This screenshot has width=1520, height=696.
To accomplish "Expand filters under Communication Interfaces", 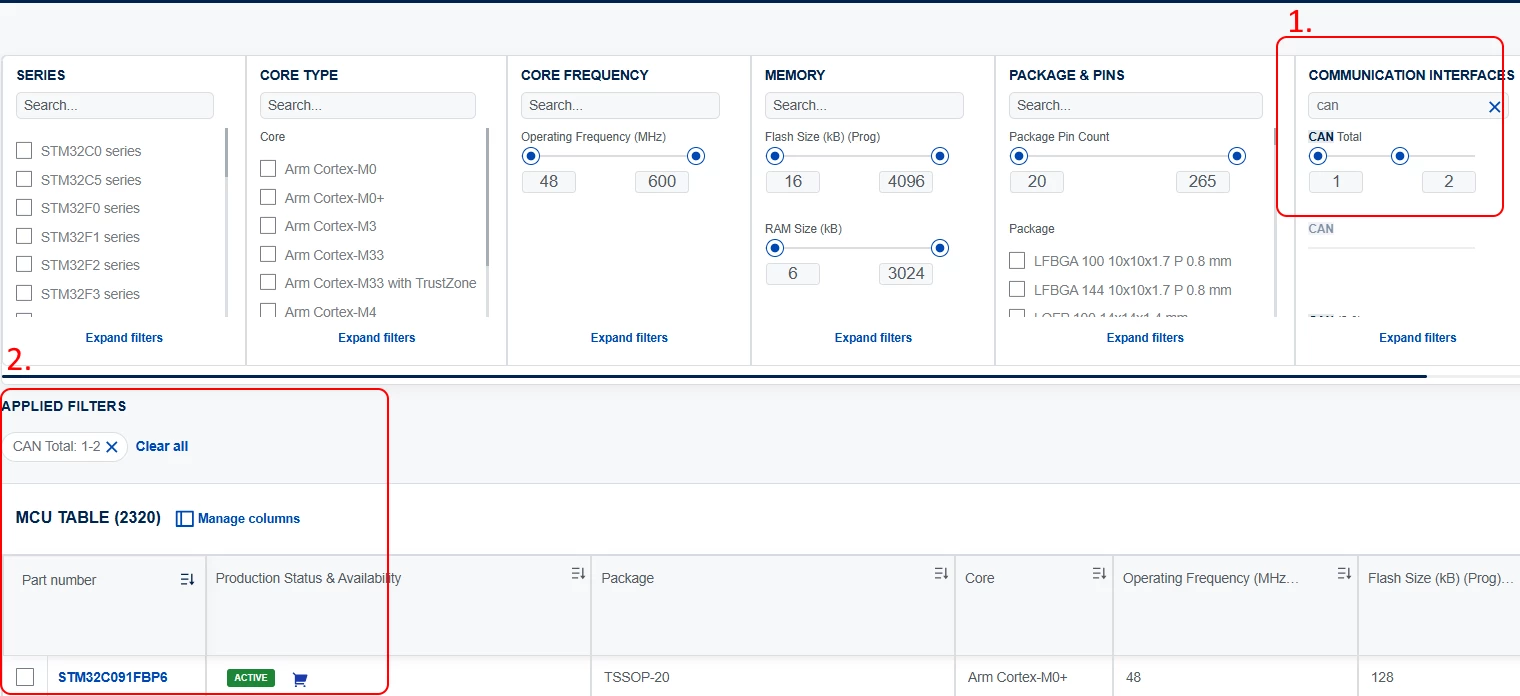I will tap(1417, 338).
